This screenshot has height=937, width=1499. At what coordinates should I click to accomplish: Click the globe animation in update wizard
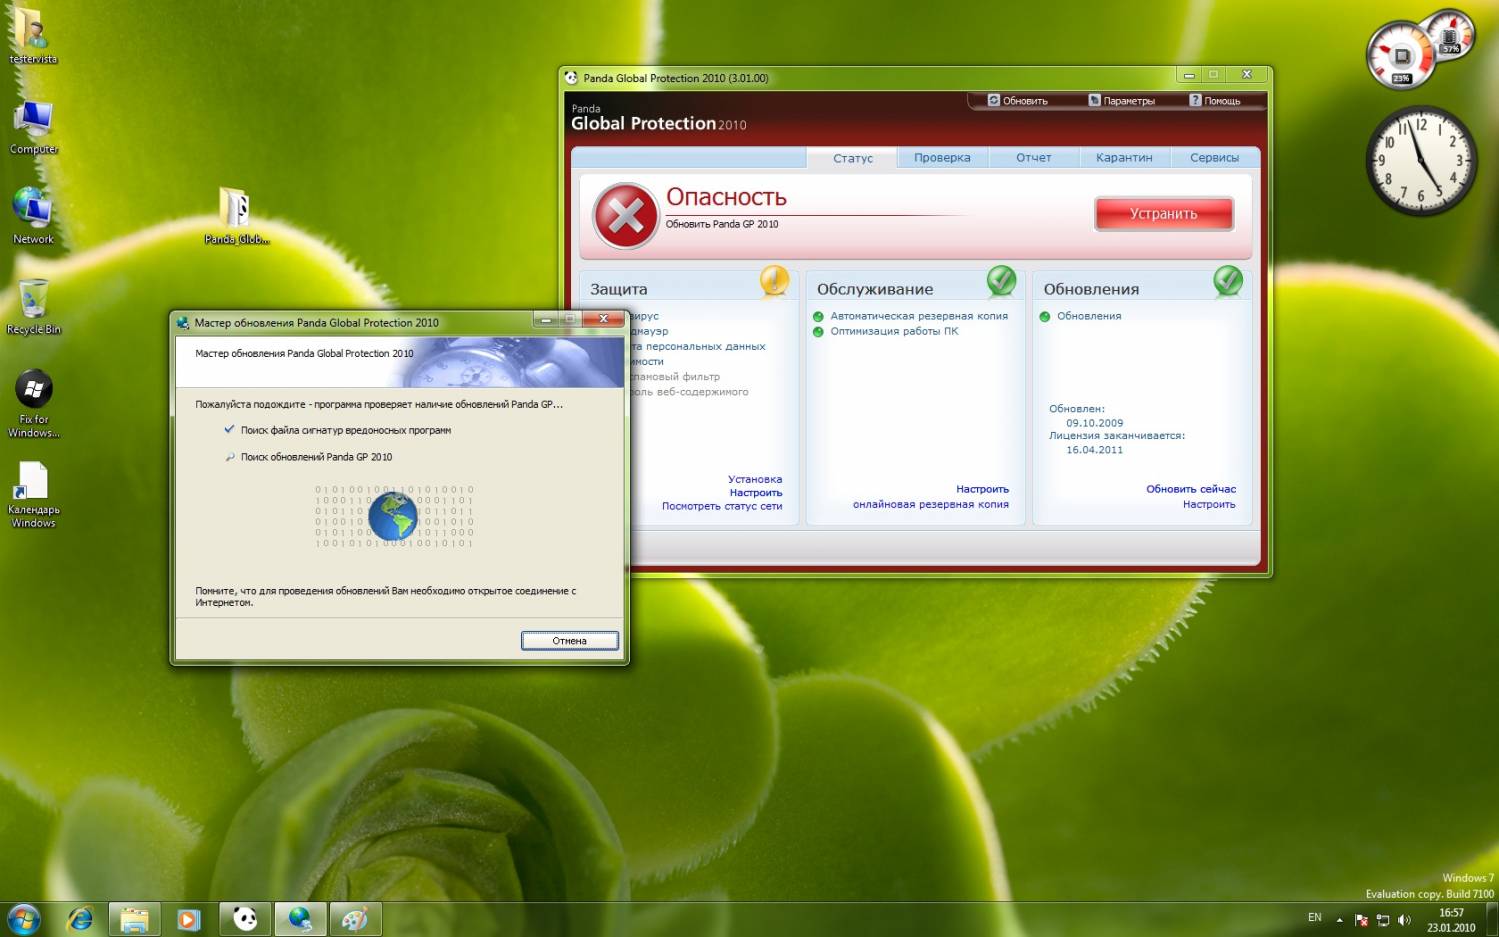[393, 516]
